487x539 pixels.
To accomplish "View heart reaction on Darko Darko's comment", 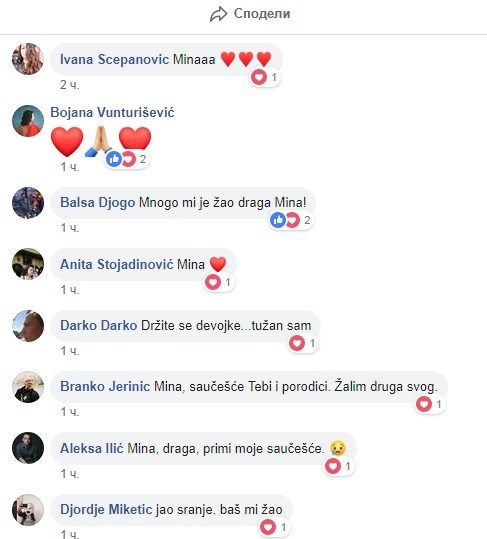I will coord(303,343).
